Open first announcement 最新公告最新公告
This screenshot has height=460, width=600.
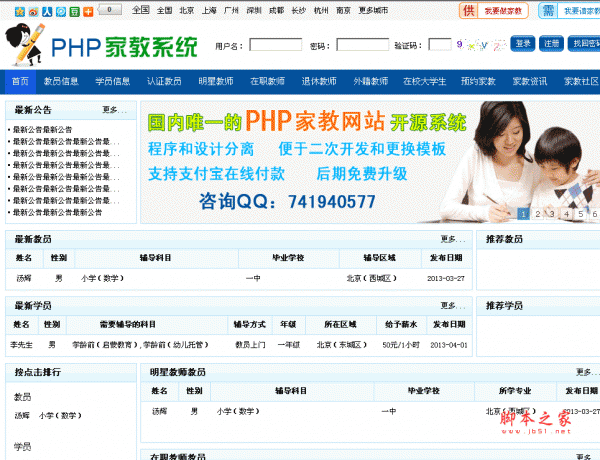pyautogui.click(x=42, y=130)
